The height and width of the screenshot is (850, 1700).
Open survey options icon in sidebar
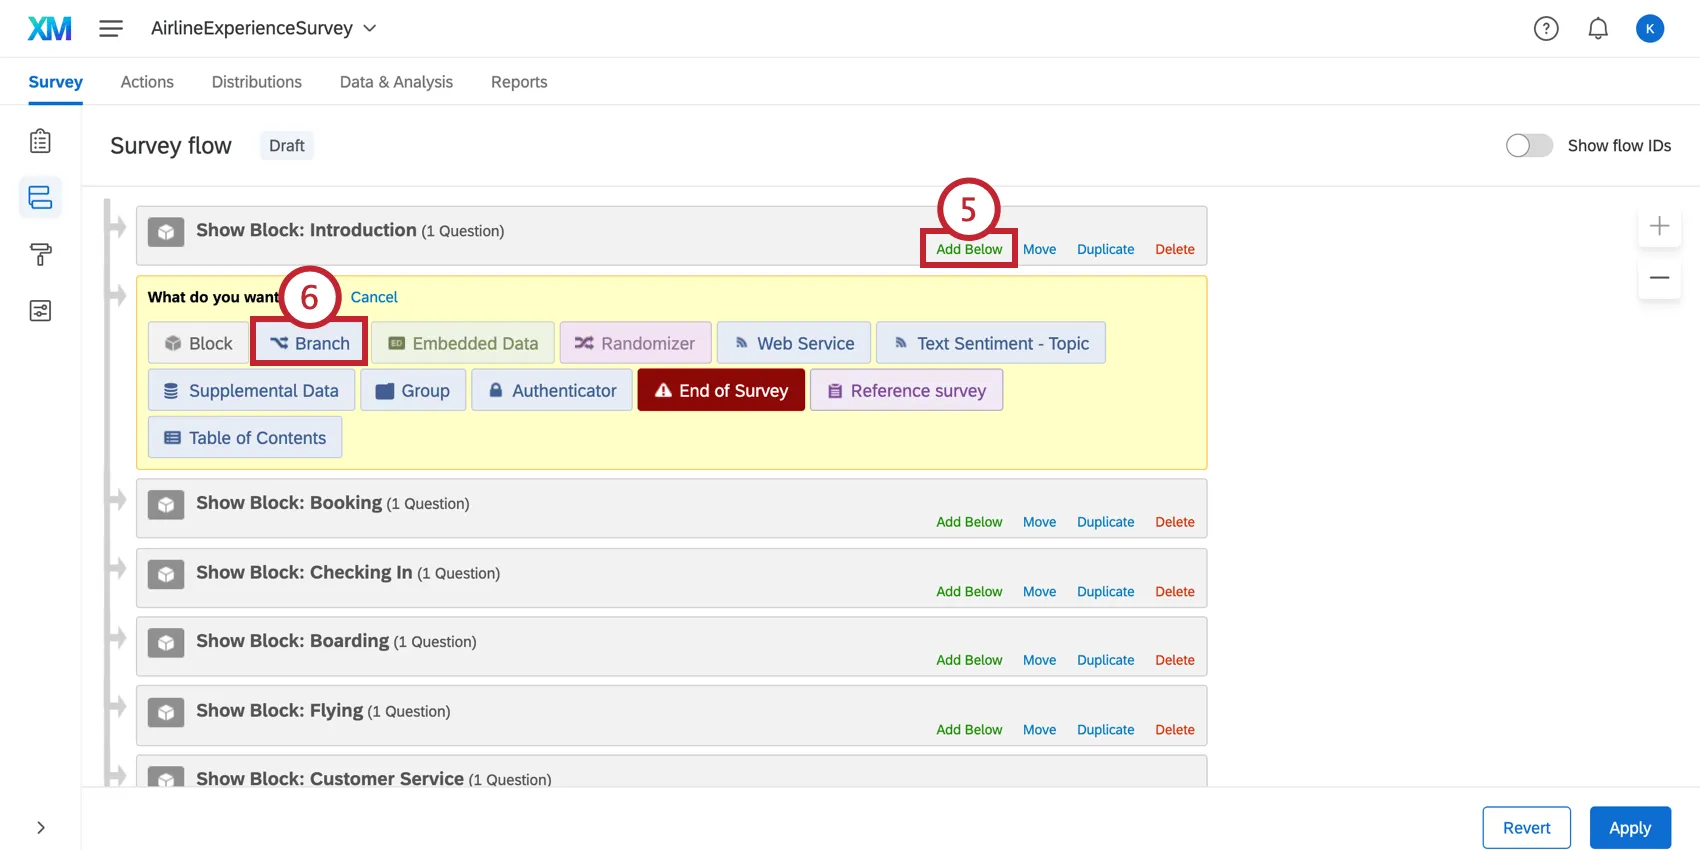pos(40,311)
